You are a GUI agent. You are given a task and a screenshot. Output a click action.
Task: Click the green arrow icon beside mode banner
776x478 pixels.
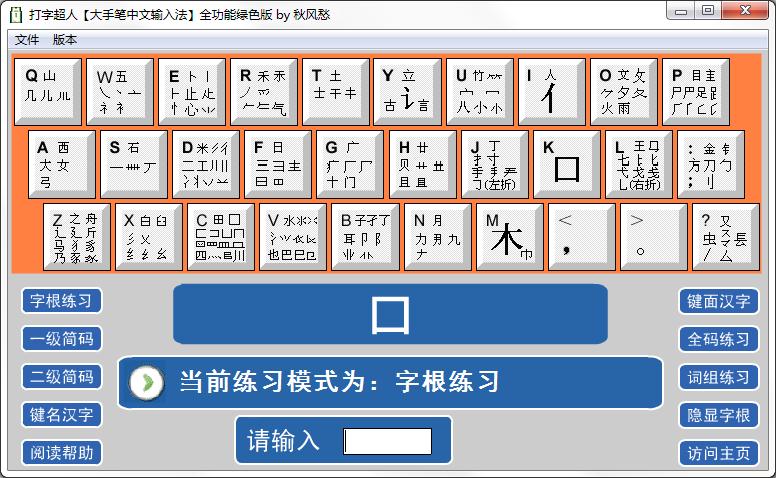click(146, 382)
